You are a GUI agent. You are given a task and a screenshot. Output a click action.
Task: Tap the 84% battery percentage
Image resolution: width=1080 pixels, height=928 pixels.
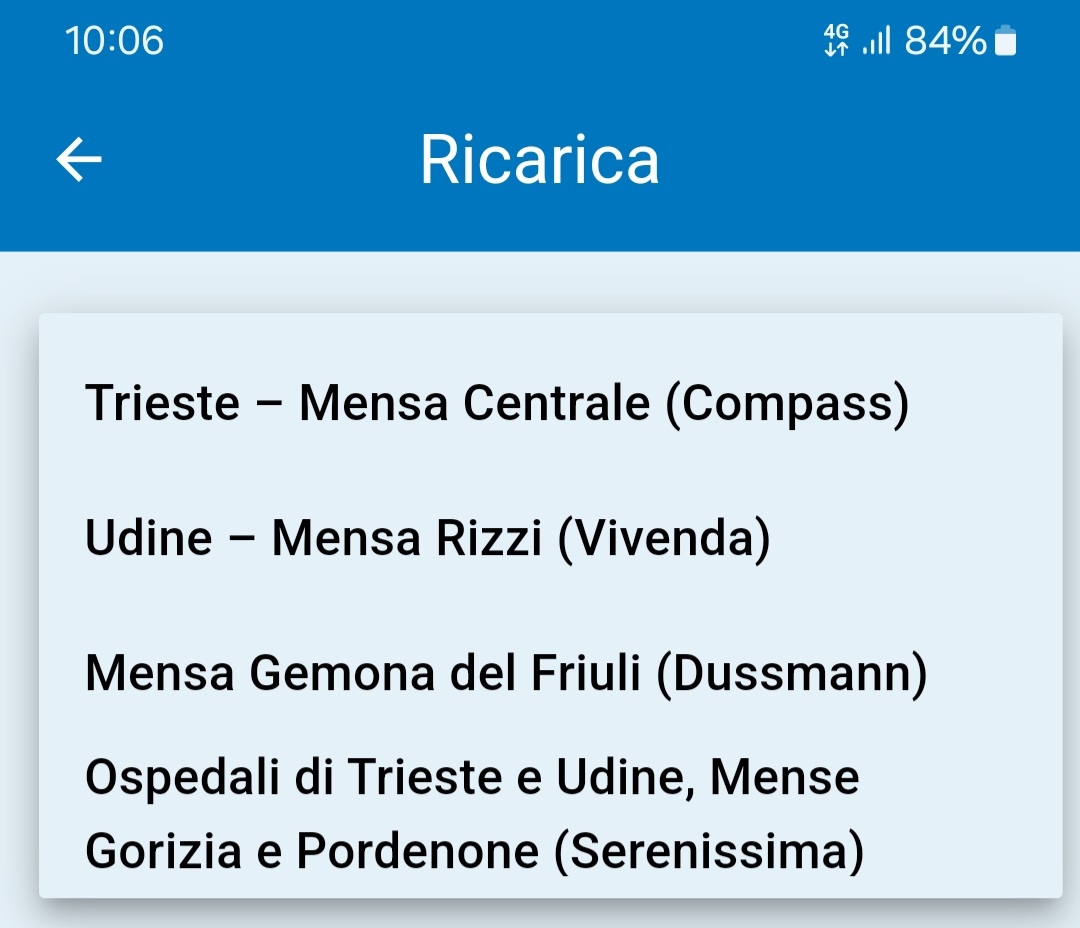[946, 40]
